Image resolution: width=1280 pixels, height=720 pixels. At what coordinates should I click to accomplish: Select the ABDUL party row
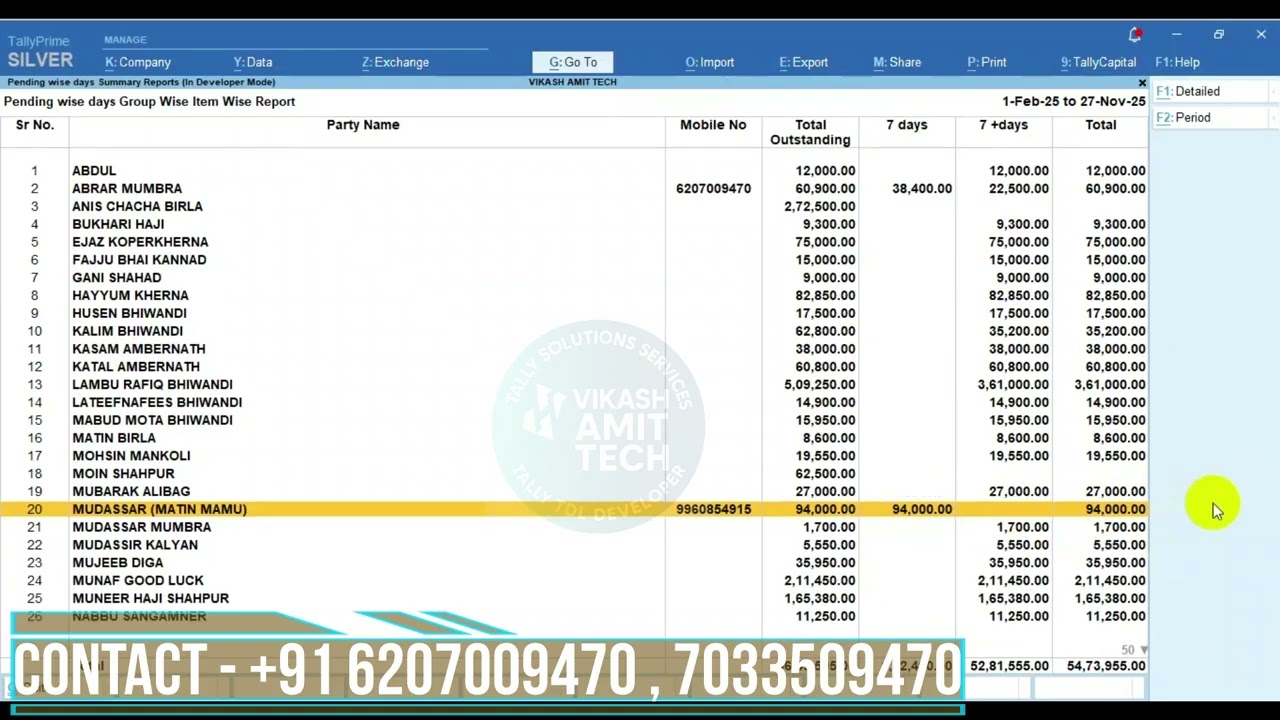click(573, 171)
